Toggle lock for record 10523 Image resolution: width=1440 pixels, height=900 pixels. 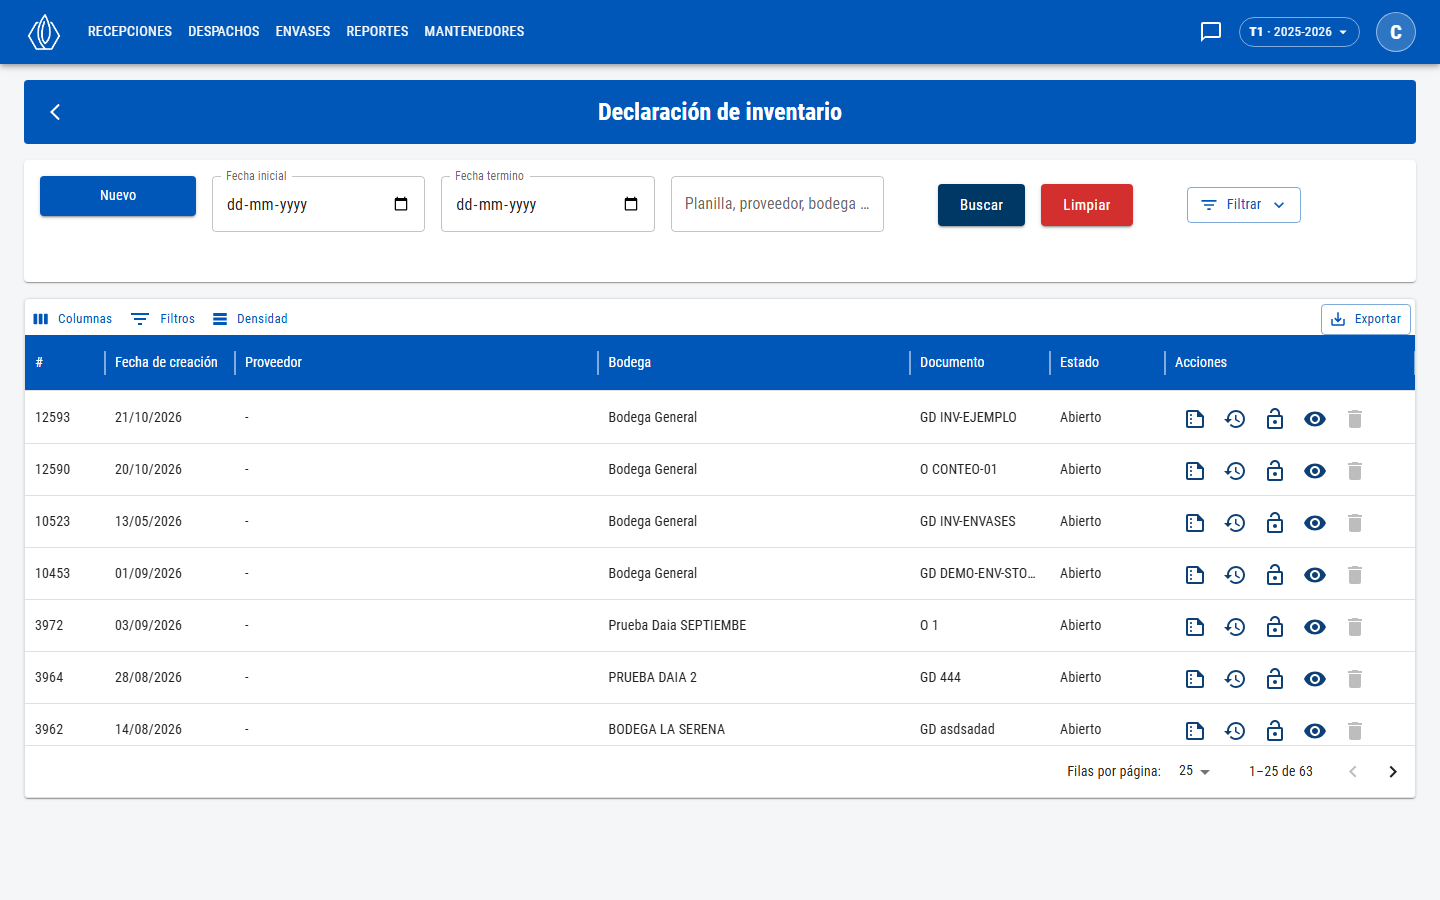click(1275, 523)
